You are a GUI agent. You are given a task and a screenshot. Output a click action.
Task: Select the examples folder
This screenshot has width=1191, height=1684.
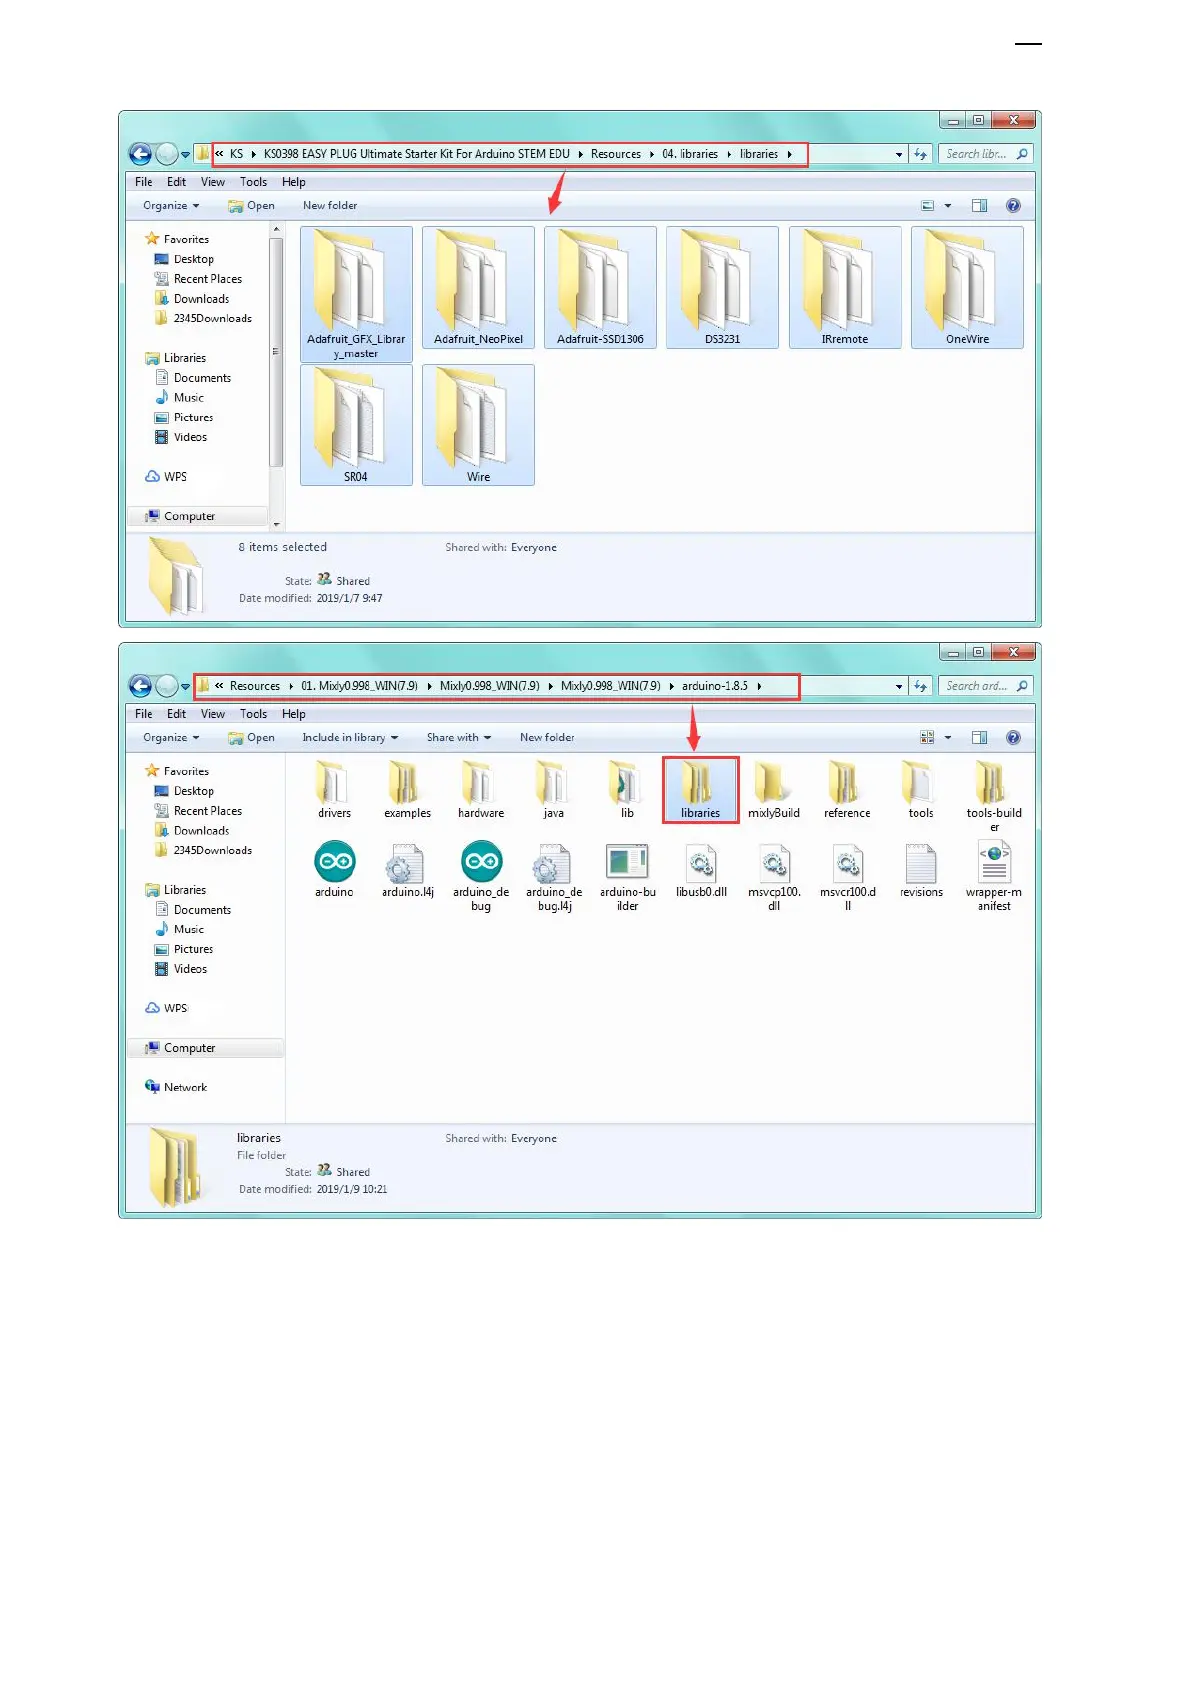pyautogui.click(x=407, y=790)
